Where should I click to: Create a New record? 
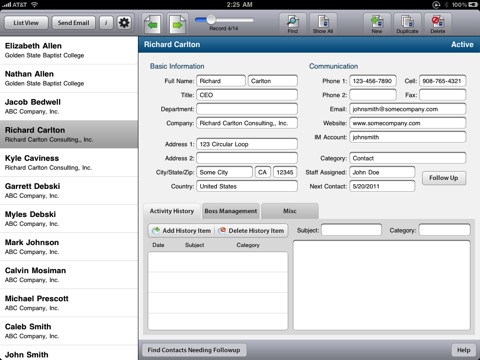click(377, 24)
